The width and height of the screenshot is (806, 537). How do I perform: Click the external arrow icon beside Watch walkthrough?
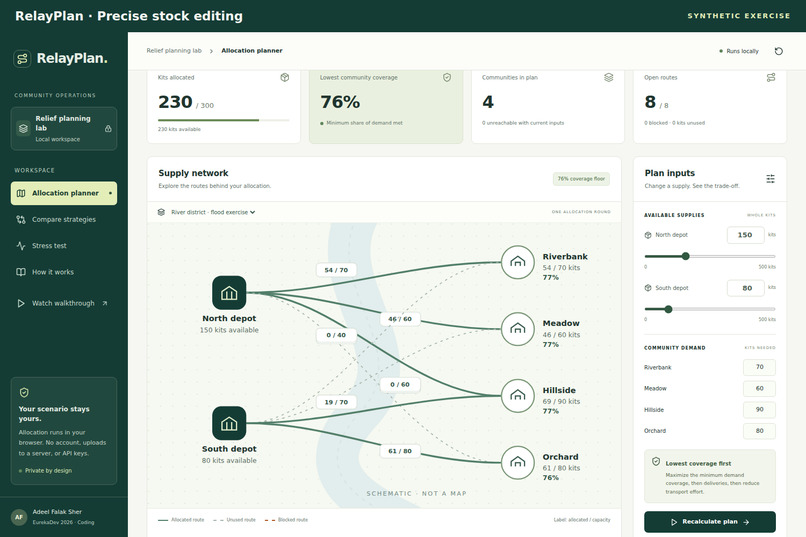pyautogui.click(x=105, y=303)
